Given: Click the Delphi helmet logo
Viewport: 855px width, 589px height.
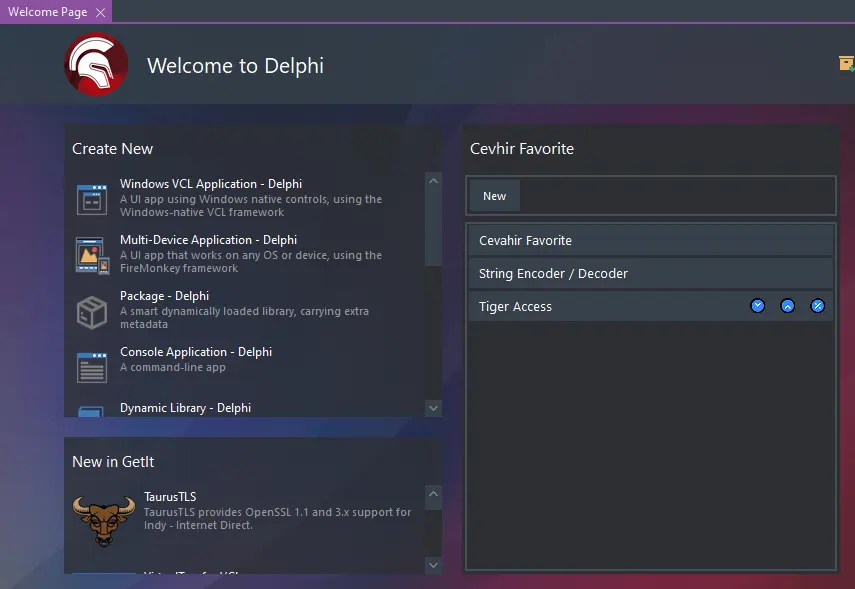Looking at the screenshot, I should (x=96, y=64).
